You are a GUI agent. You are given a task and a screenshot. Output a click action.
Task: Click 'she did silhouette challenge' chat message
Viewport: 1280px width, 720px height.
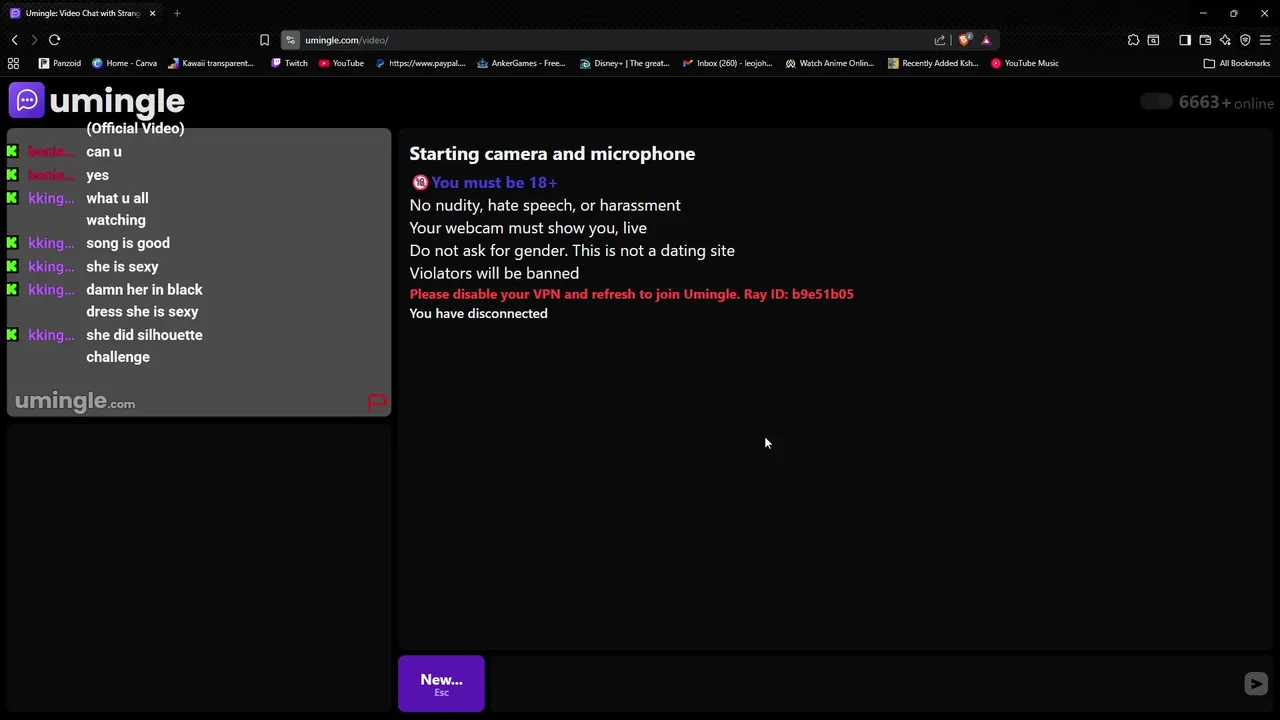coord(144,346)
